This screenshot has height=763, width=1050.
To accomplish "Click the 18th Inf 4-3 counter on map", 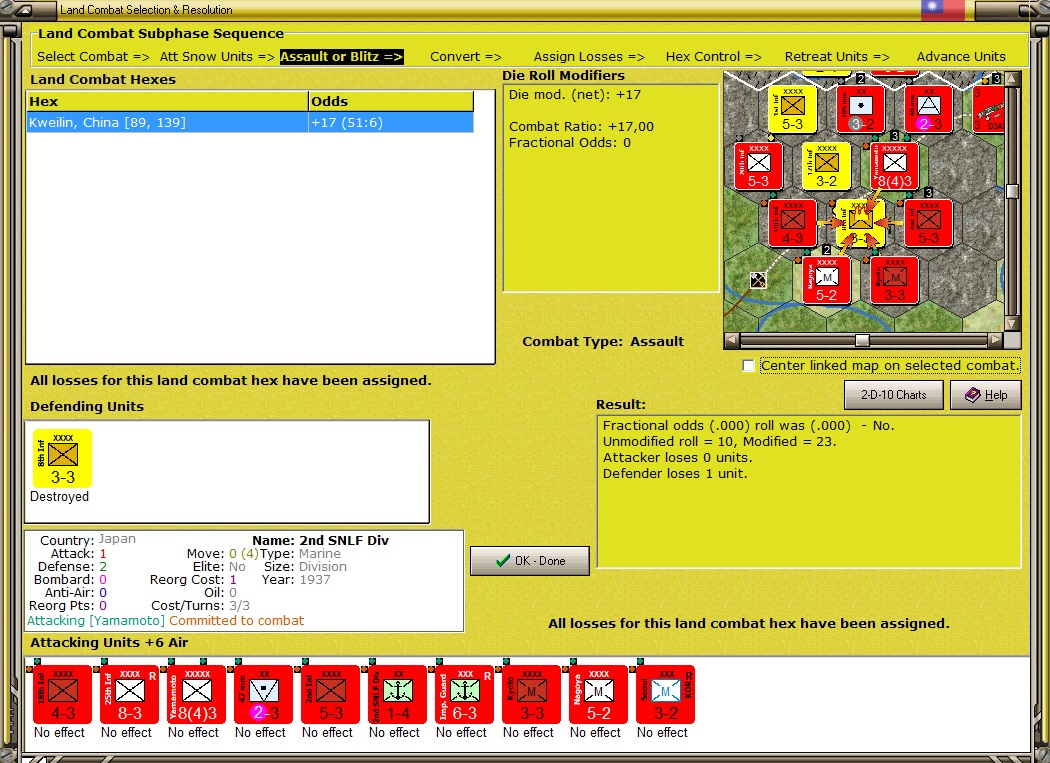I will (x=792, y=223).
